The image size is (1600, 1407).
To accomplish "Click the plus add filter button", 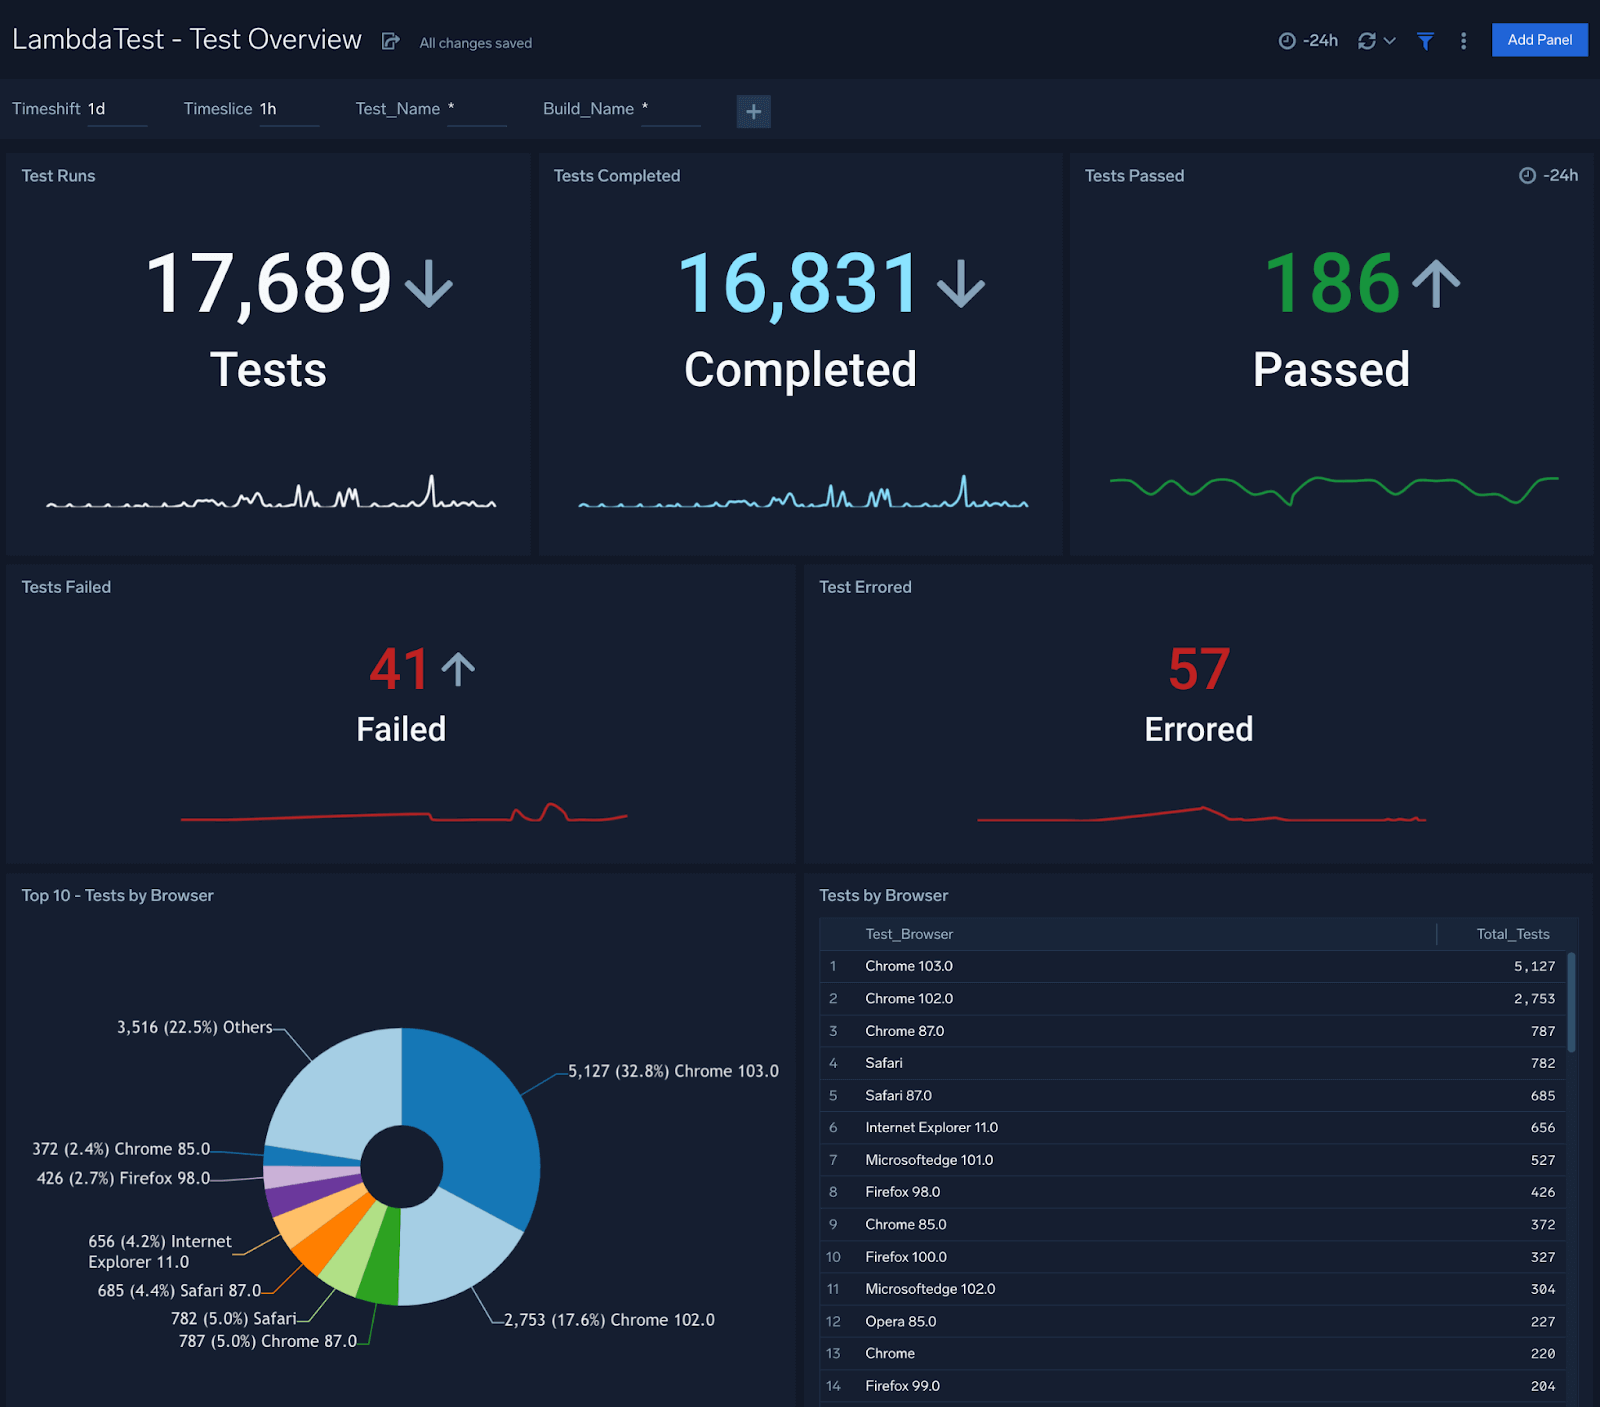I will click(x=754, y=111).
